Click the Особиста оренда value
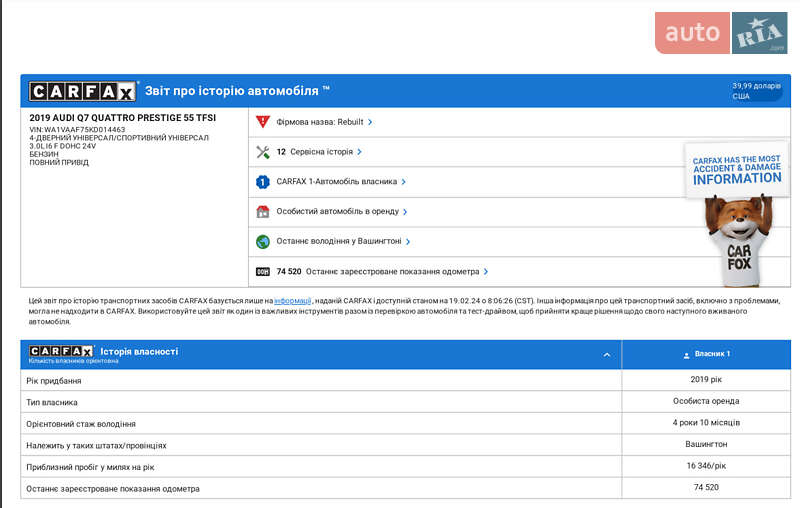The height and width of the screenshot is (508, 800). pos(706,401)
